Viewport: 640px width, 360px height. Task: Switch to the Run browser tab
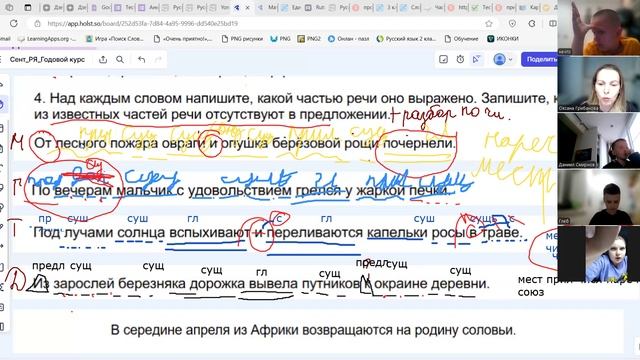pos(316,8)
